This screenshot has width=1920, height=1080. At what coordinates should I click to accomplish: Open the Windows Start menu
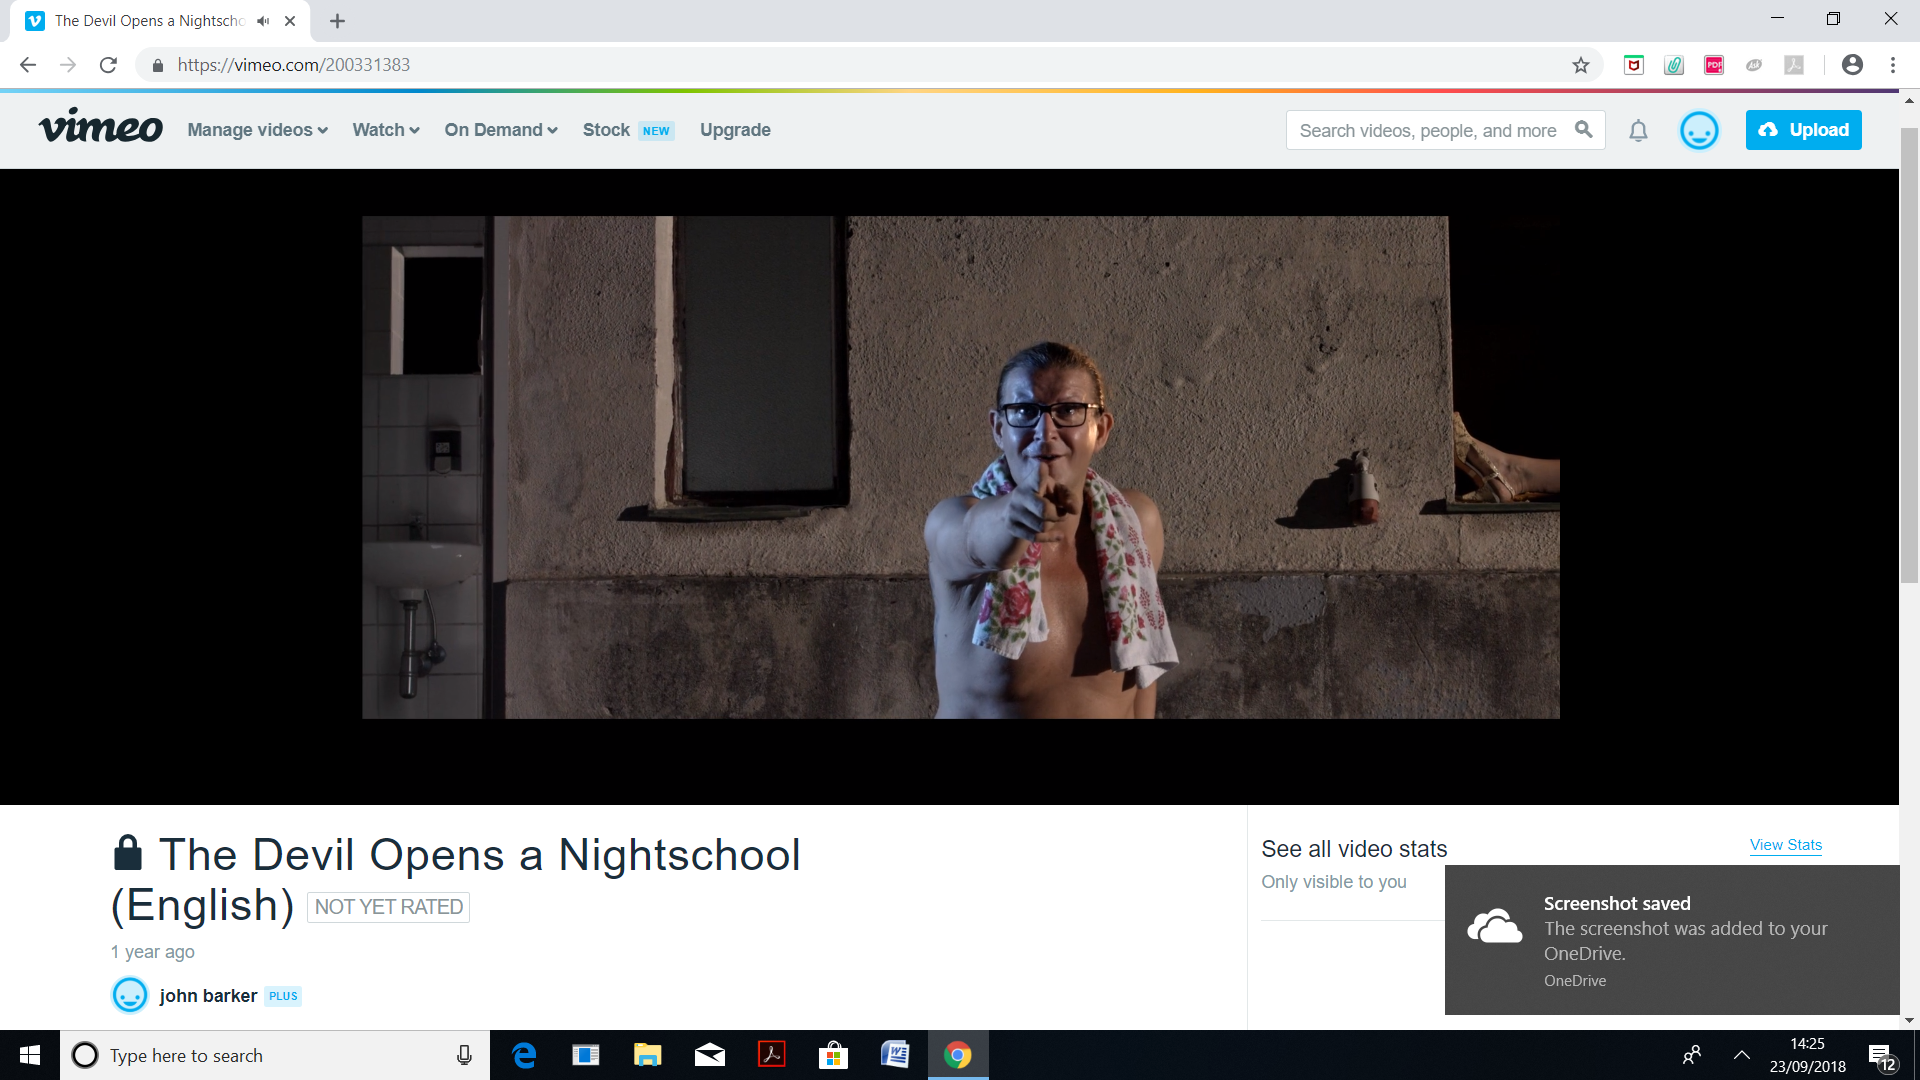(30, 1055)
